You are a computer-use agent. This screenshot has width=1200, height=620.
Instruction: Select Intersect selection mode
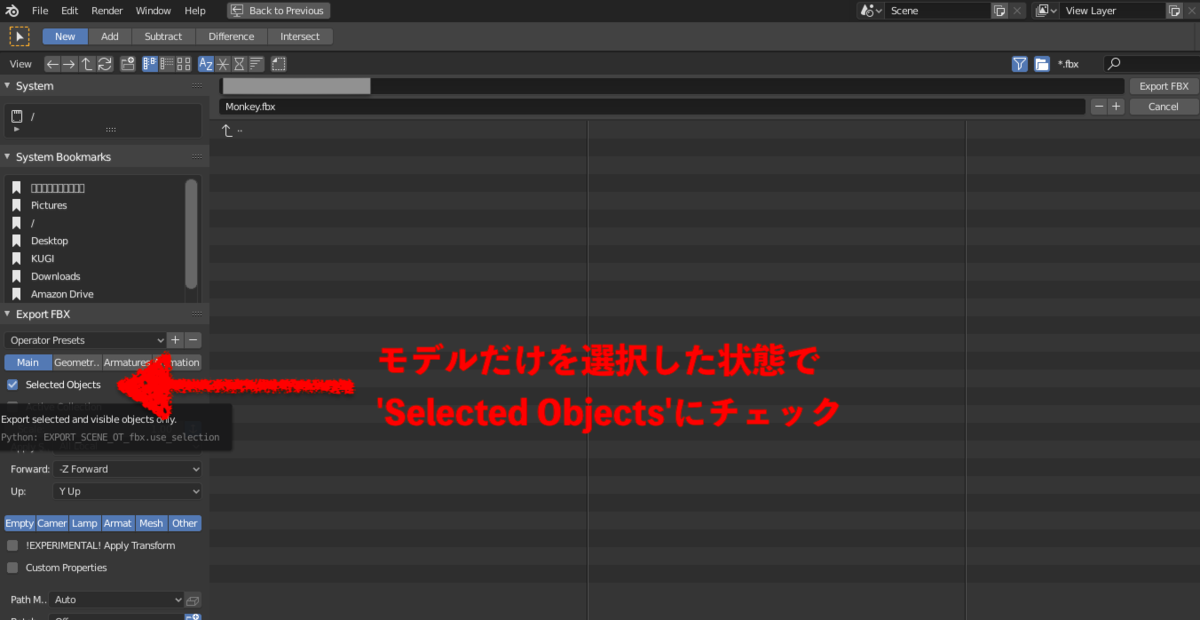click(x=300, y=36)
